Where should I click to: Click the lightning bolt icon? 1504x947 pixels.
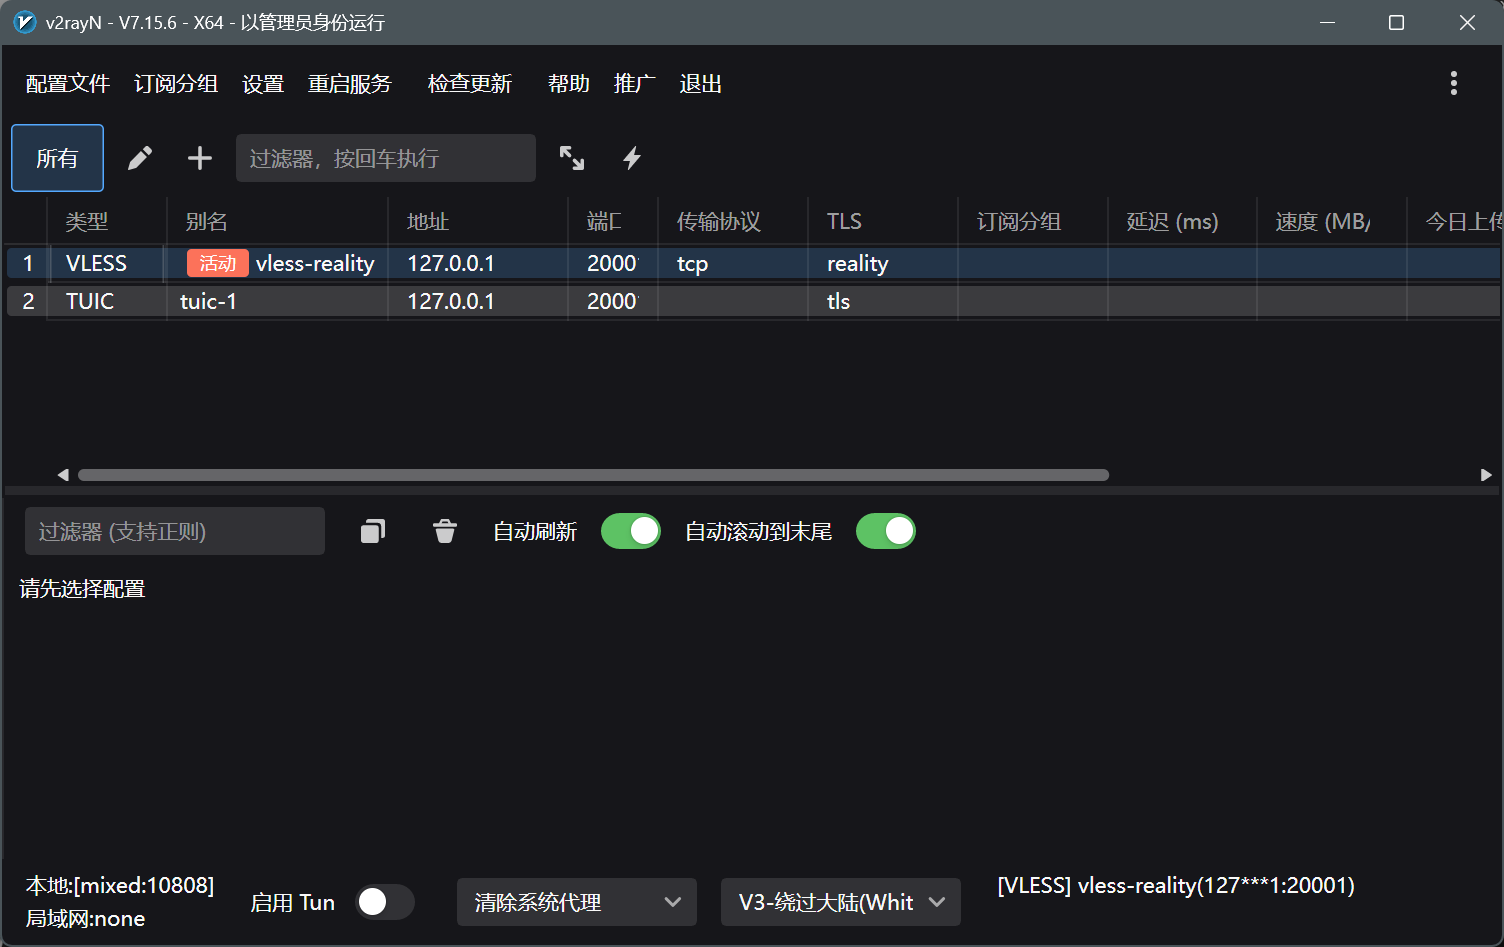[x=632, y=158]
